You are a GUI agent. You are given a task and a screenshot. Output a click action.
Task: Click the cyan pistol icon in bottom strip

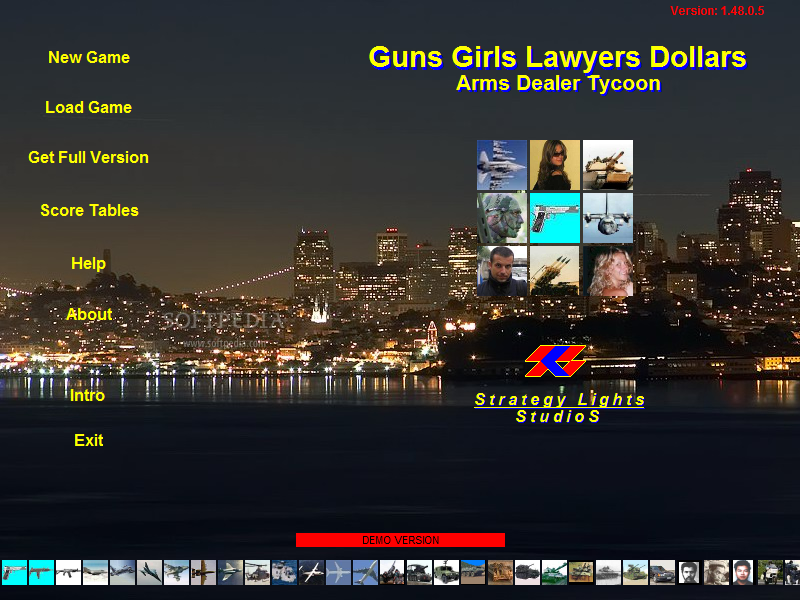[14, 572]
